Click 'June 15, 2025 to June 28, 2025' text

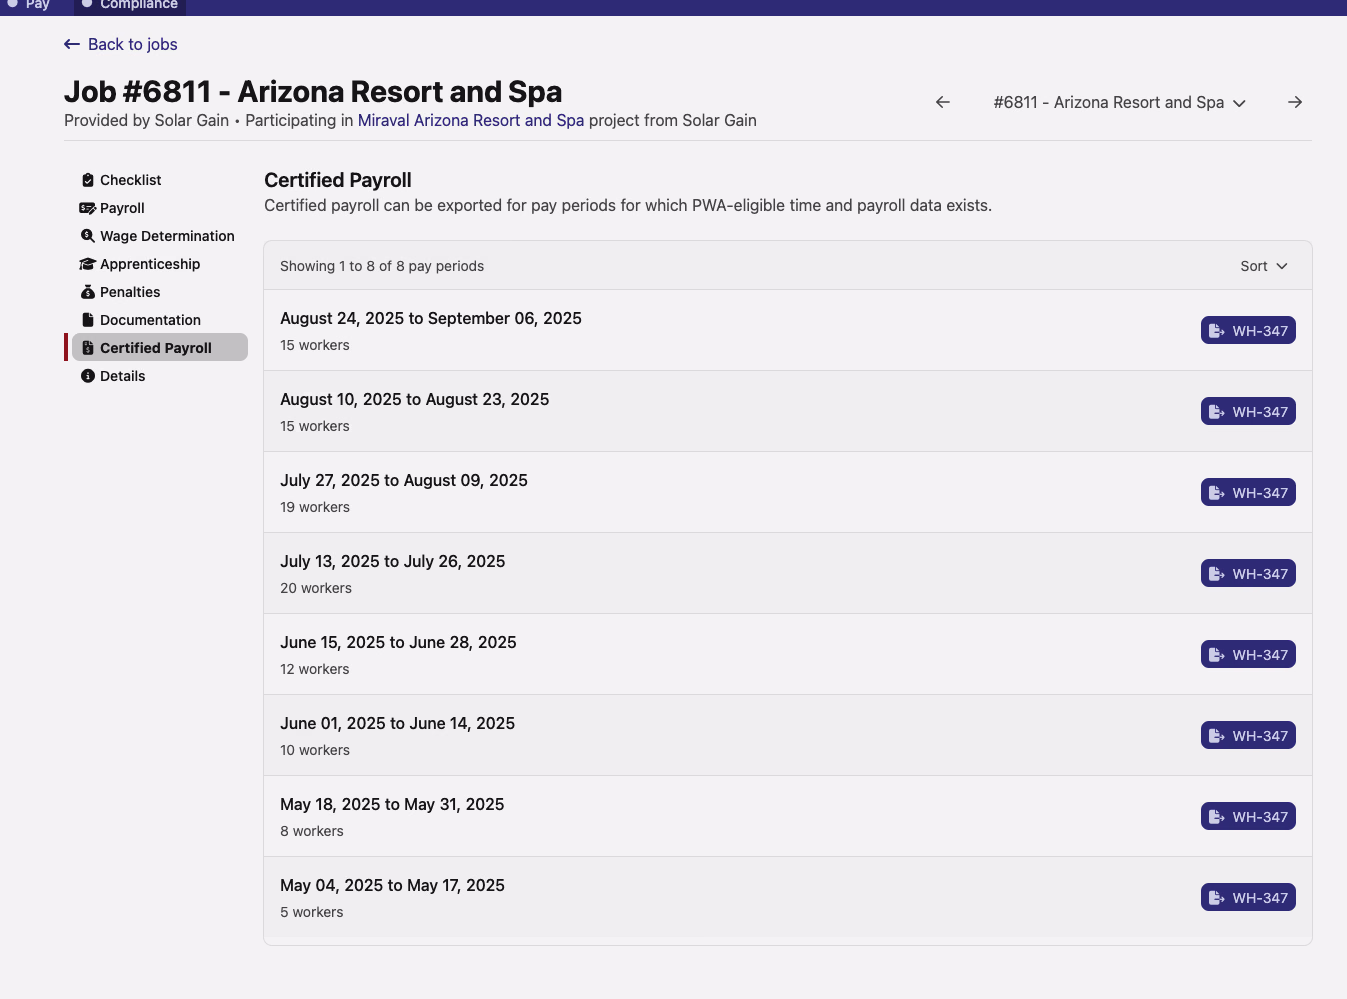pyautogui.click(x=398, y=642)
